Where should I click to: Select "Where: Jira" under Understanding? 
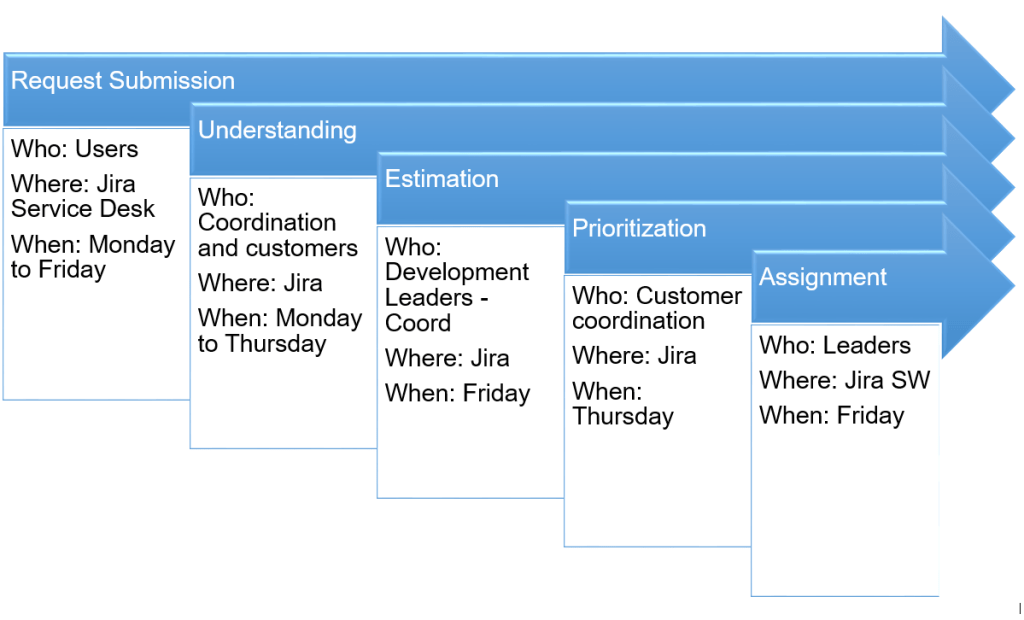[x=260, y=283]
